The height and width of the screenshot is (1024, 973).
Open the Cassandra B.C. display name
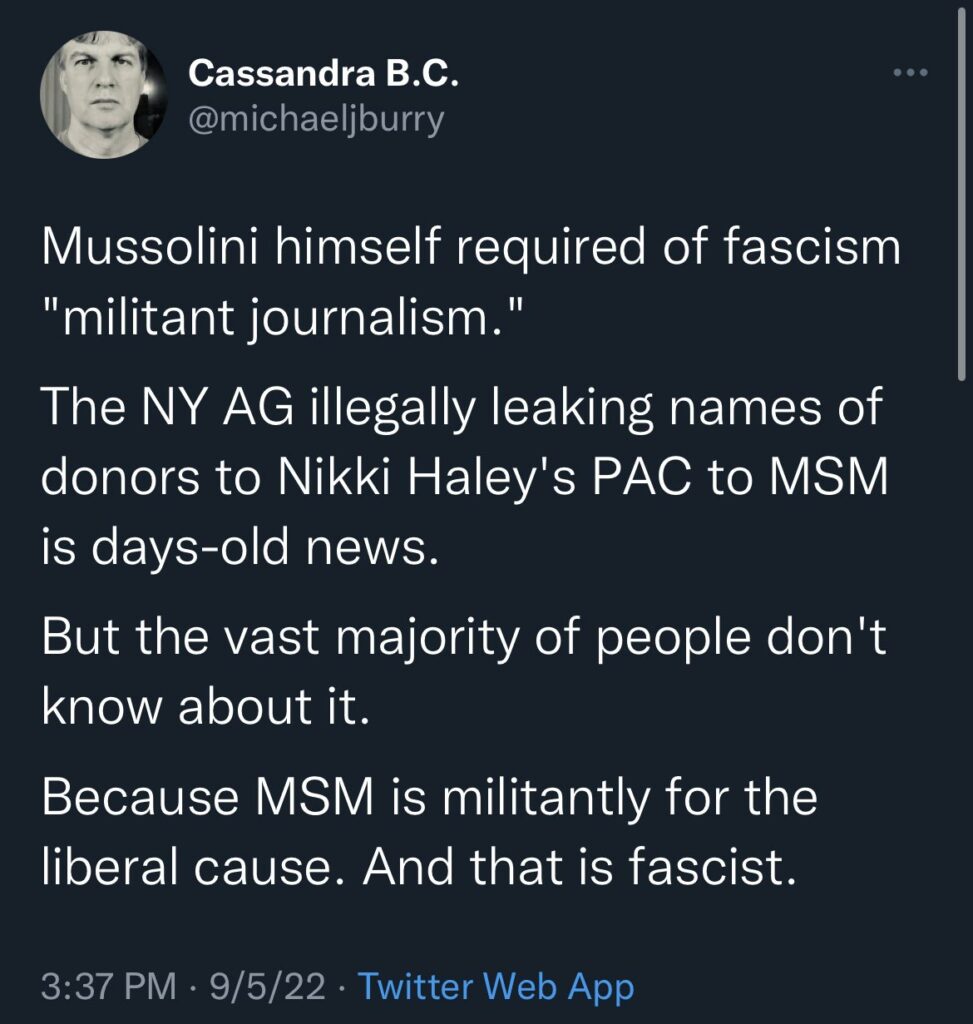point(323,73)
